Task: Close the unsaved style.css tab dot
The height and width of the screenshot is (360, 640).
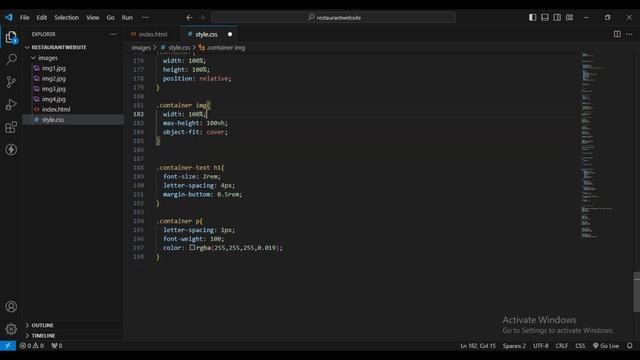Action: tap(230, 34)
